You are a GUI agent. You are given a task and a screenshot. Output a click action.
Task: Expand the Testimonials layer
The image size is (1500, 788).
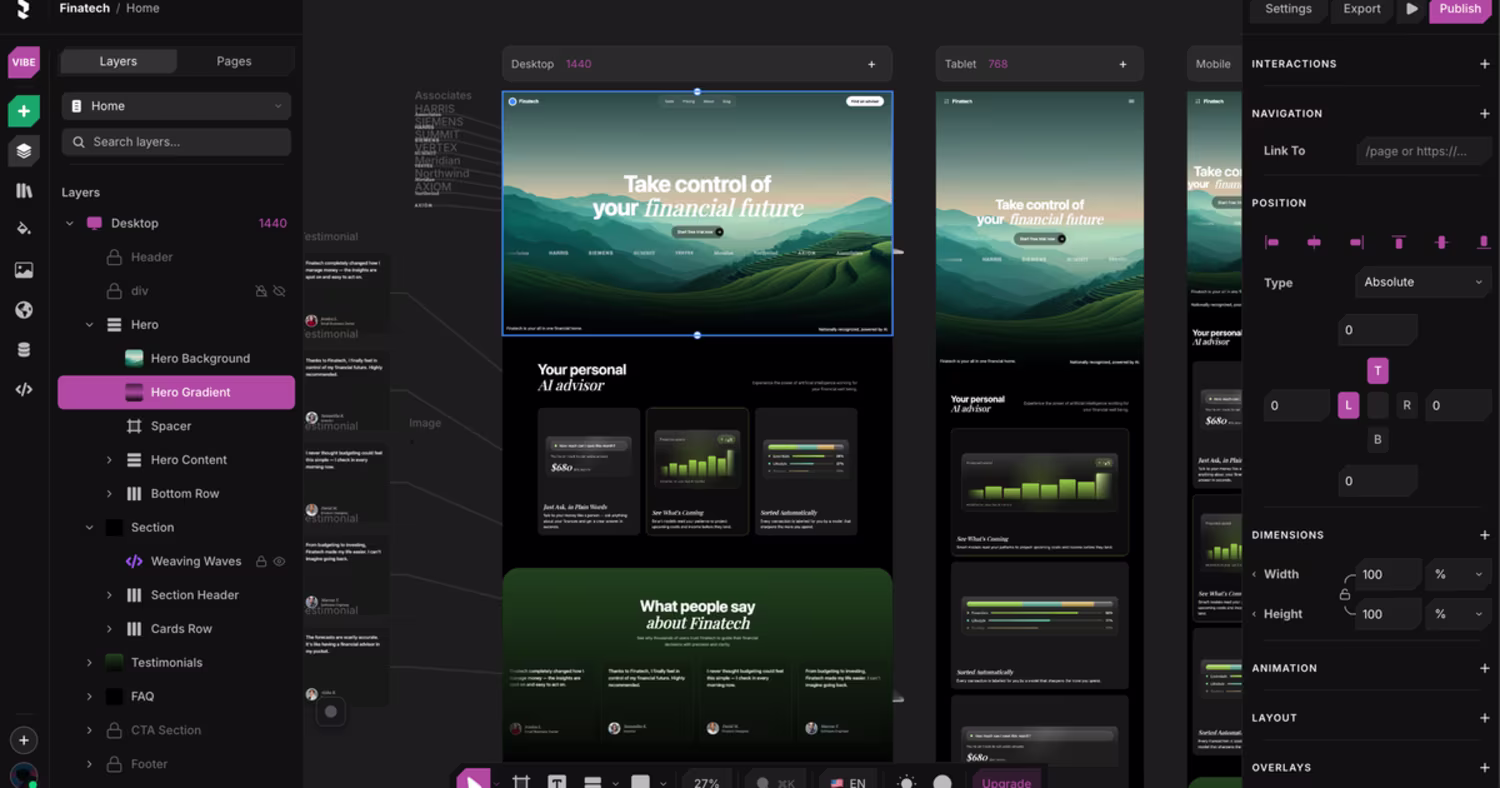tap(89, 663)
